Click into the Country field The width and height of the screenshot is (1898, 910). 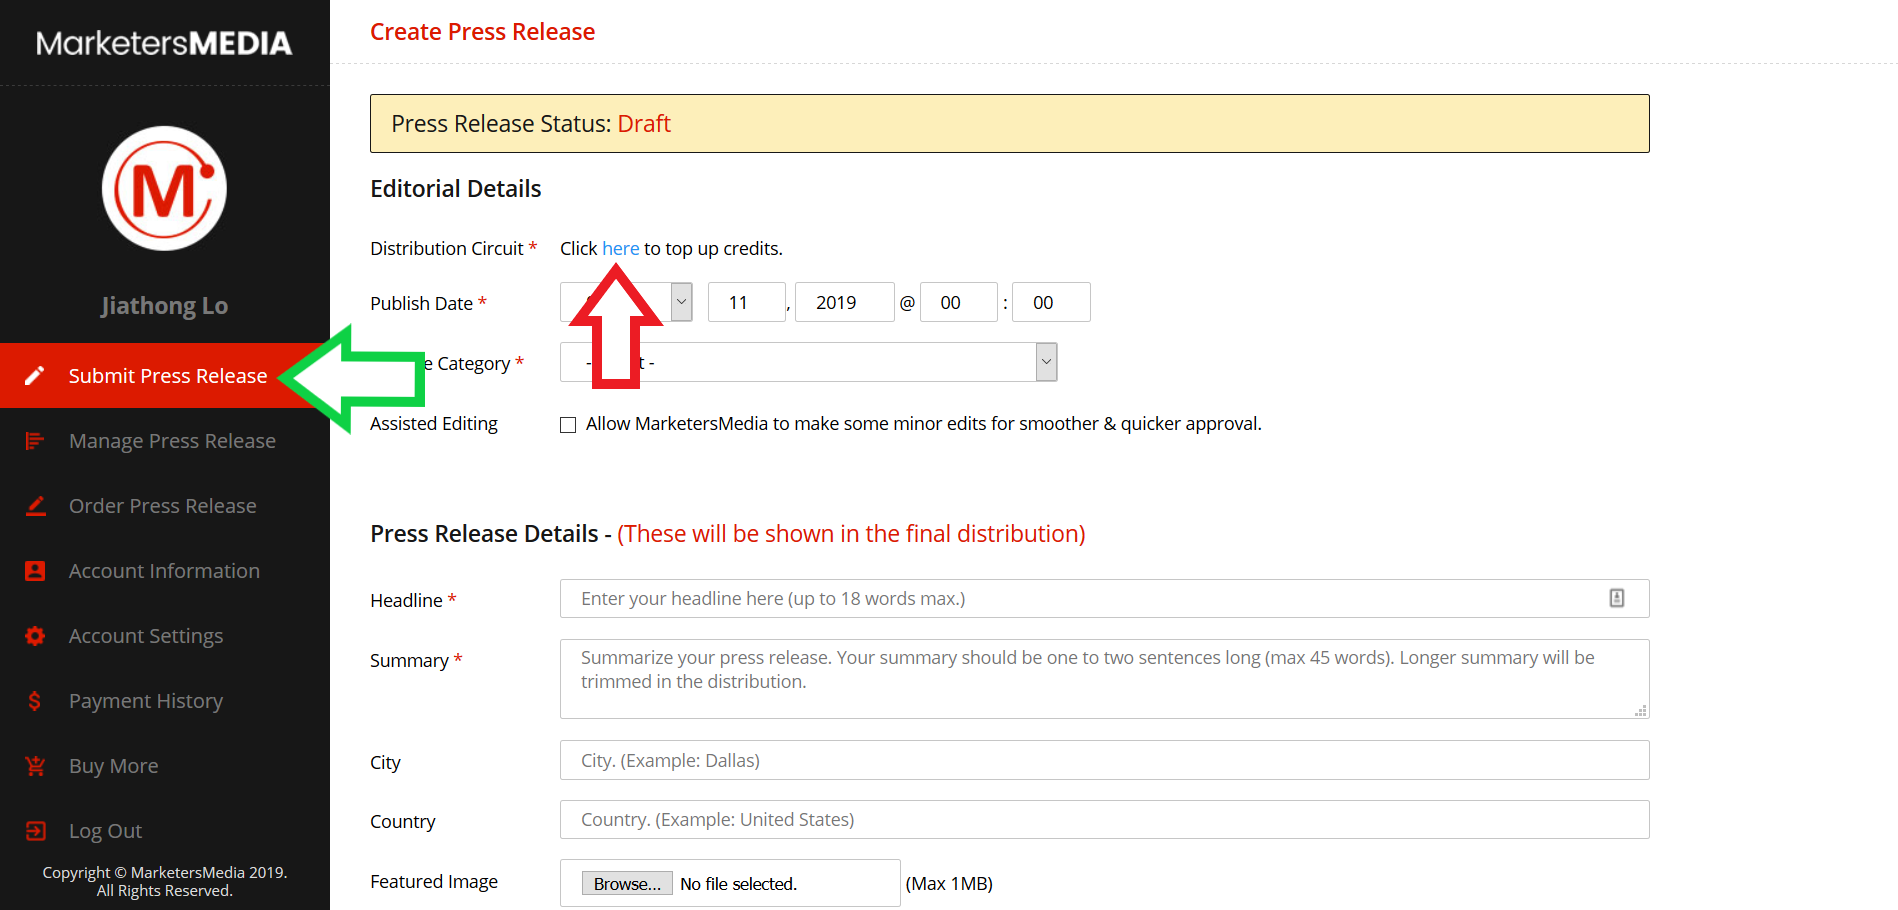coord(1105,819)
